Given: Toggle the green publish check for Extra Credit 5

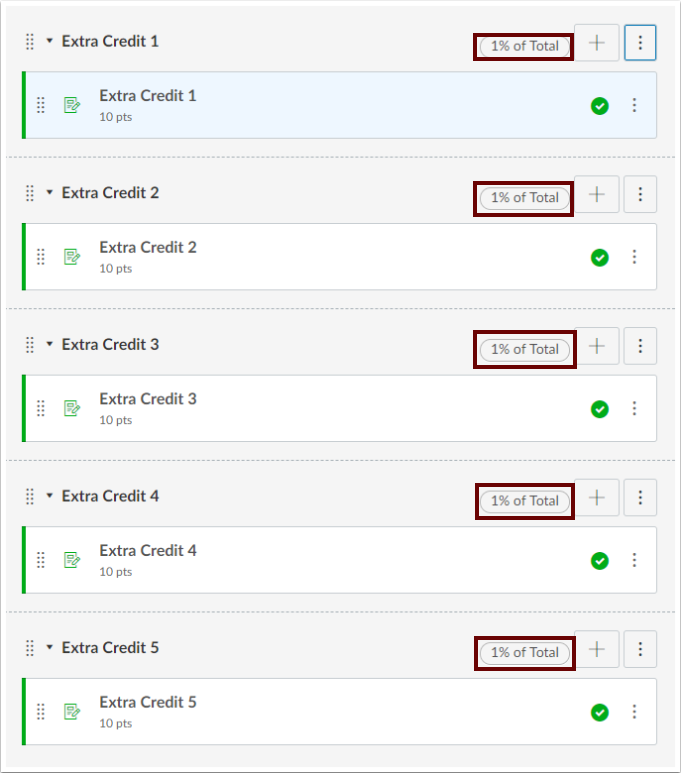Looking at the screenshot, I should pyautogui.click(x=599, y=712).
